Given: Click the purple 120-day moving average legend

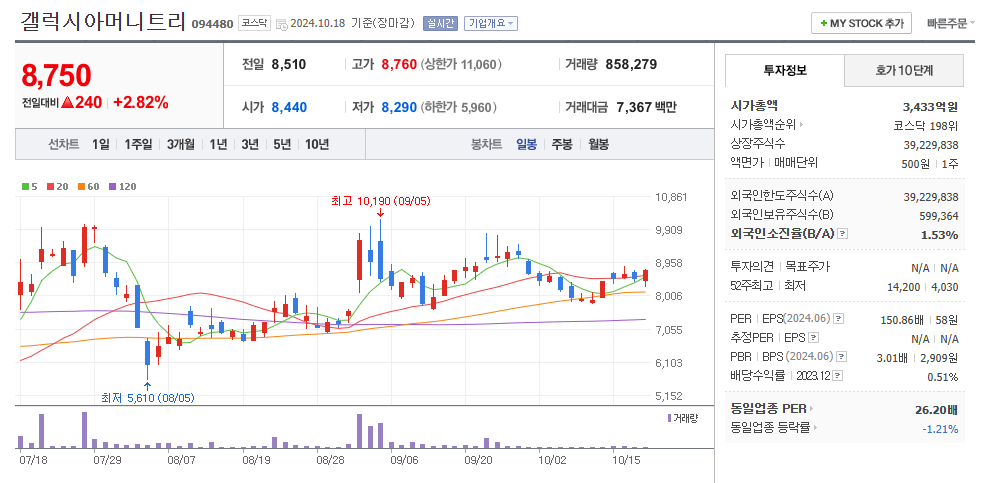Looking at the screenshot, I should 123,187.
